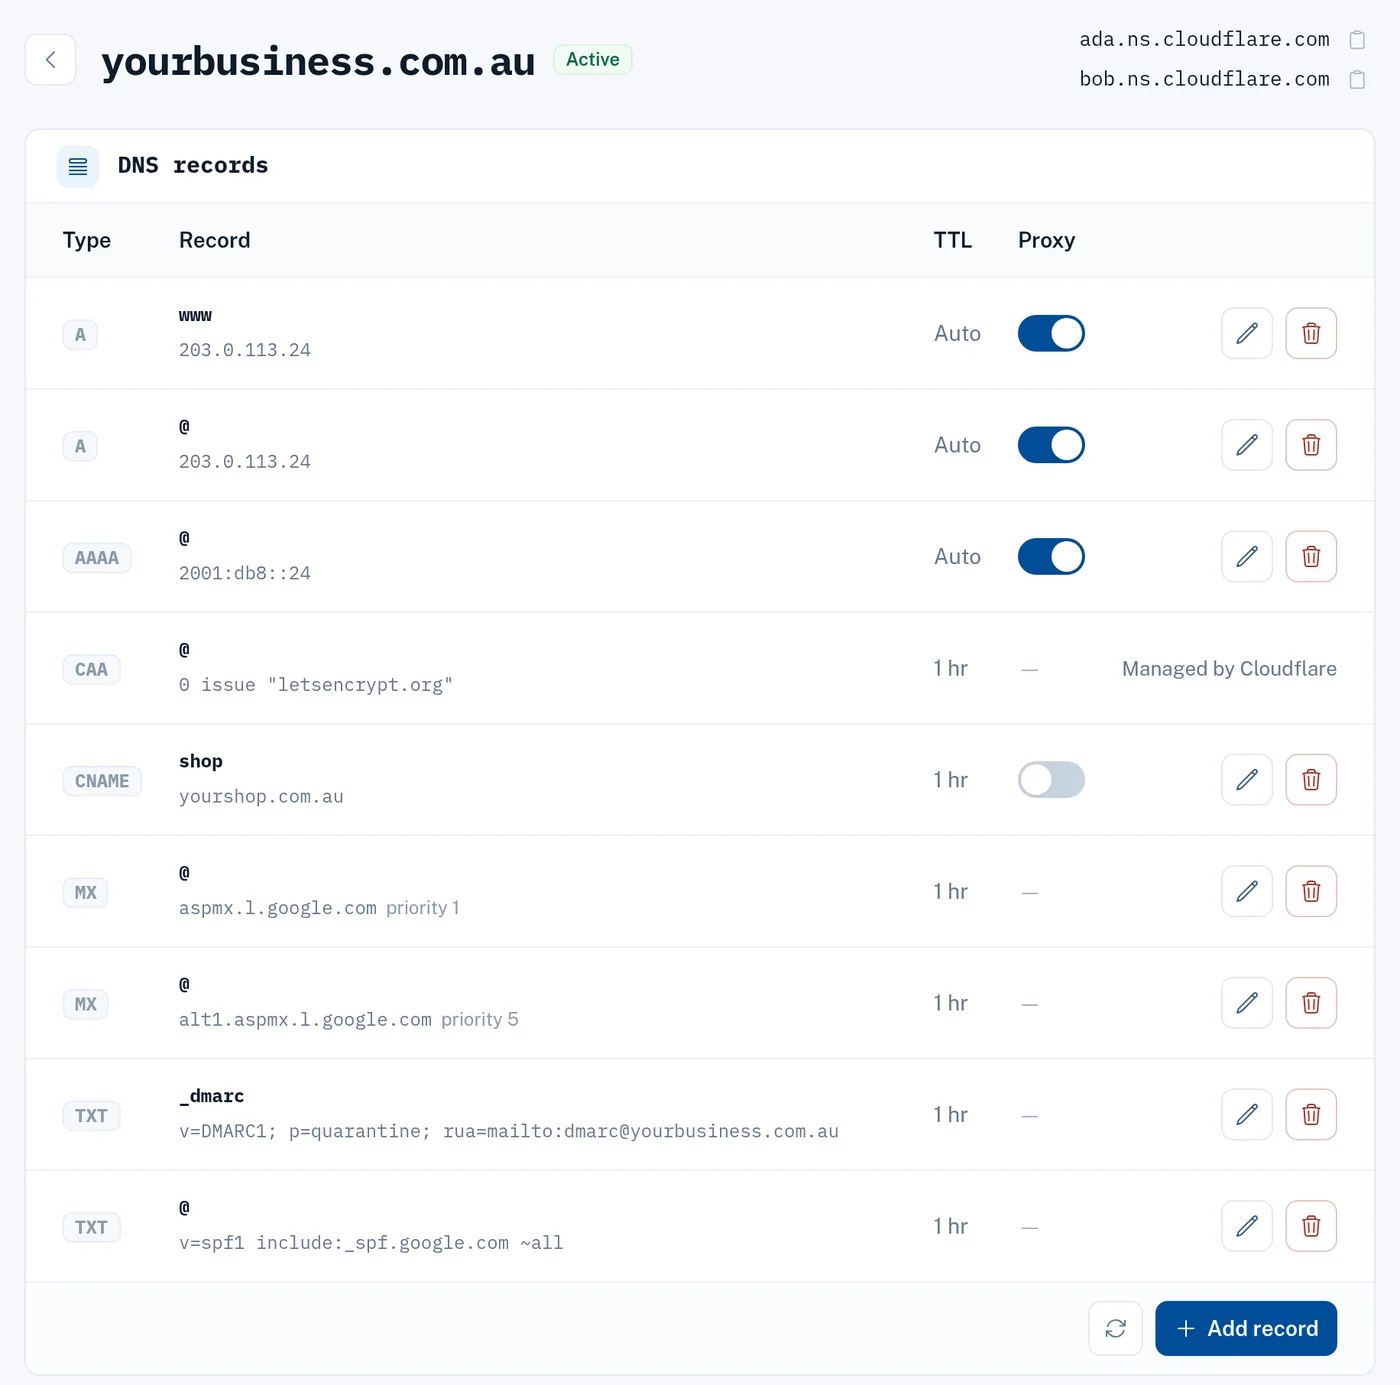Delete the alt1.aspmx.l.google.com MX record

(1311, 1003)
